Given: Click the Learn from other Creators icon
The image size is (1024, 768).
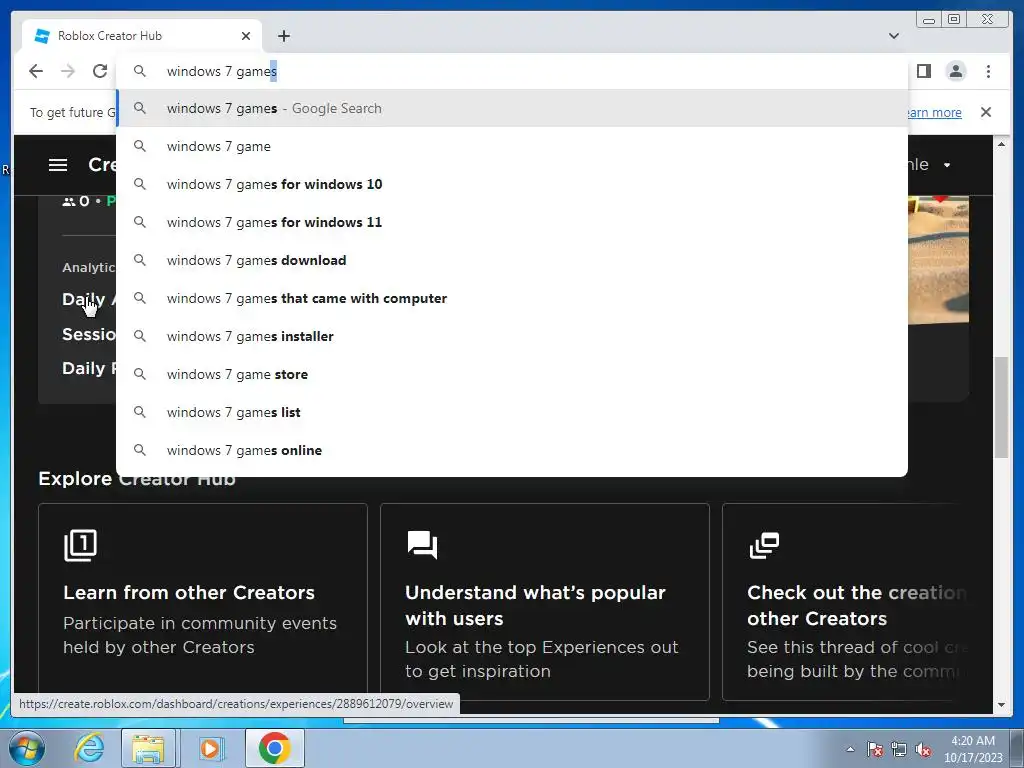Looking at the screenshot, I should 80,545.
